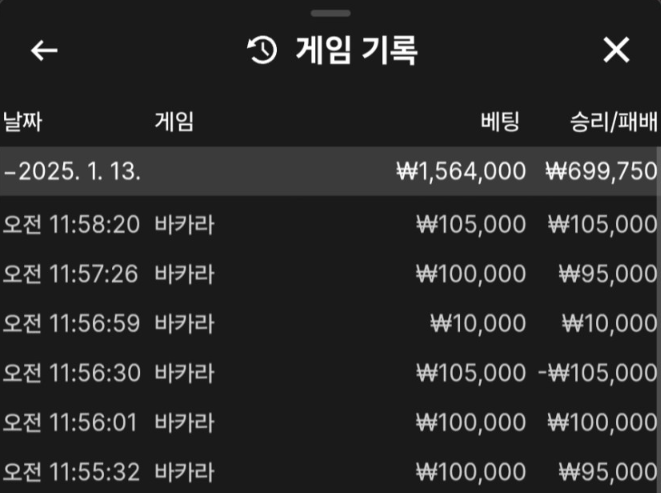Select the 승리/패배 column header
Screen dimensions: 661x493
[x=613, y=122]
